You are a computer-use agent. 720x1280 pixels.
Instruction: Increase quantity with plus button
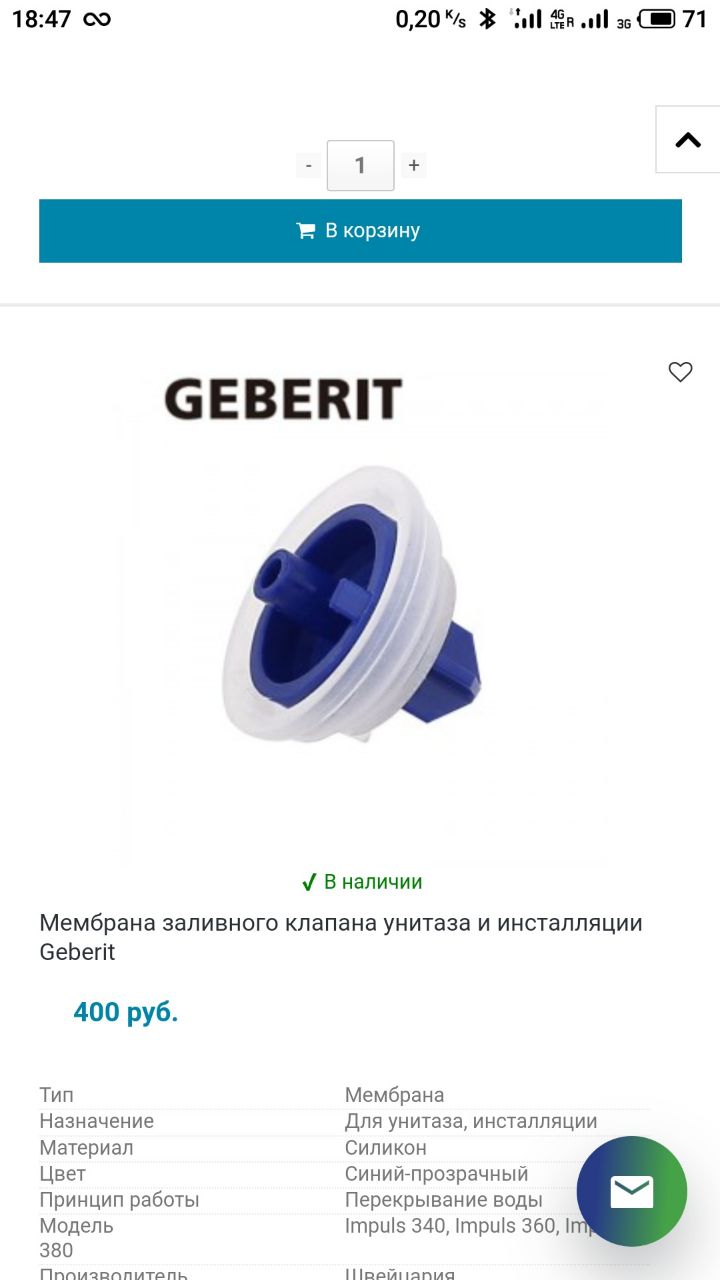click(x=414, y=166)
